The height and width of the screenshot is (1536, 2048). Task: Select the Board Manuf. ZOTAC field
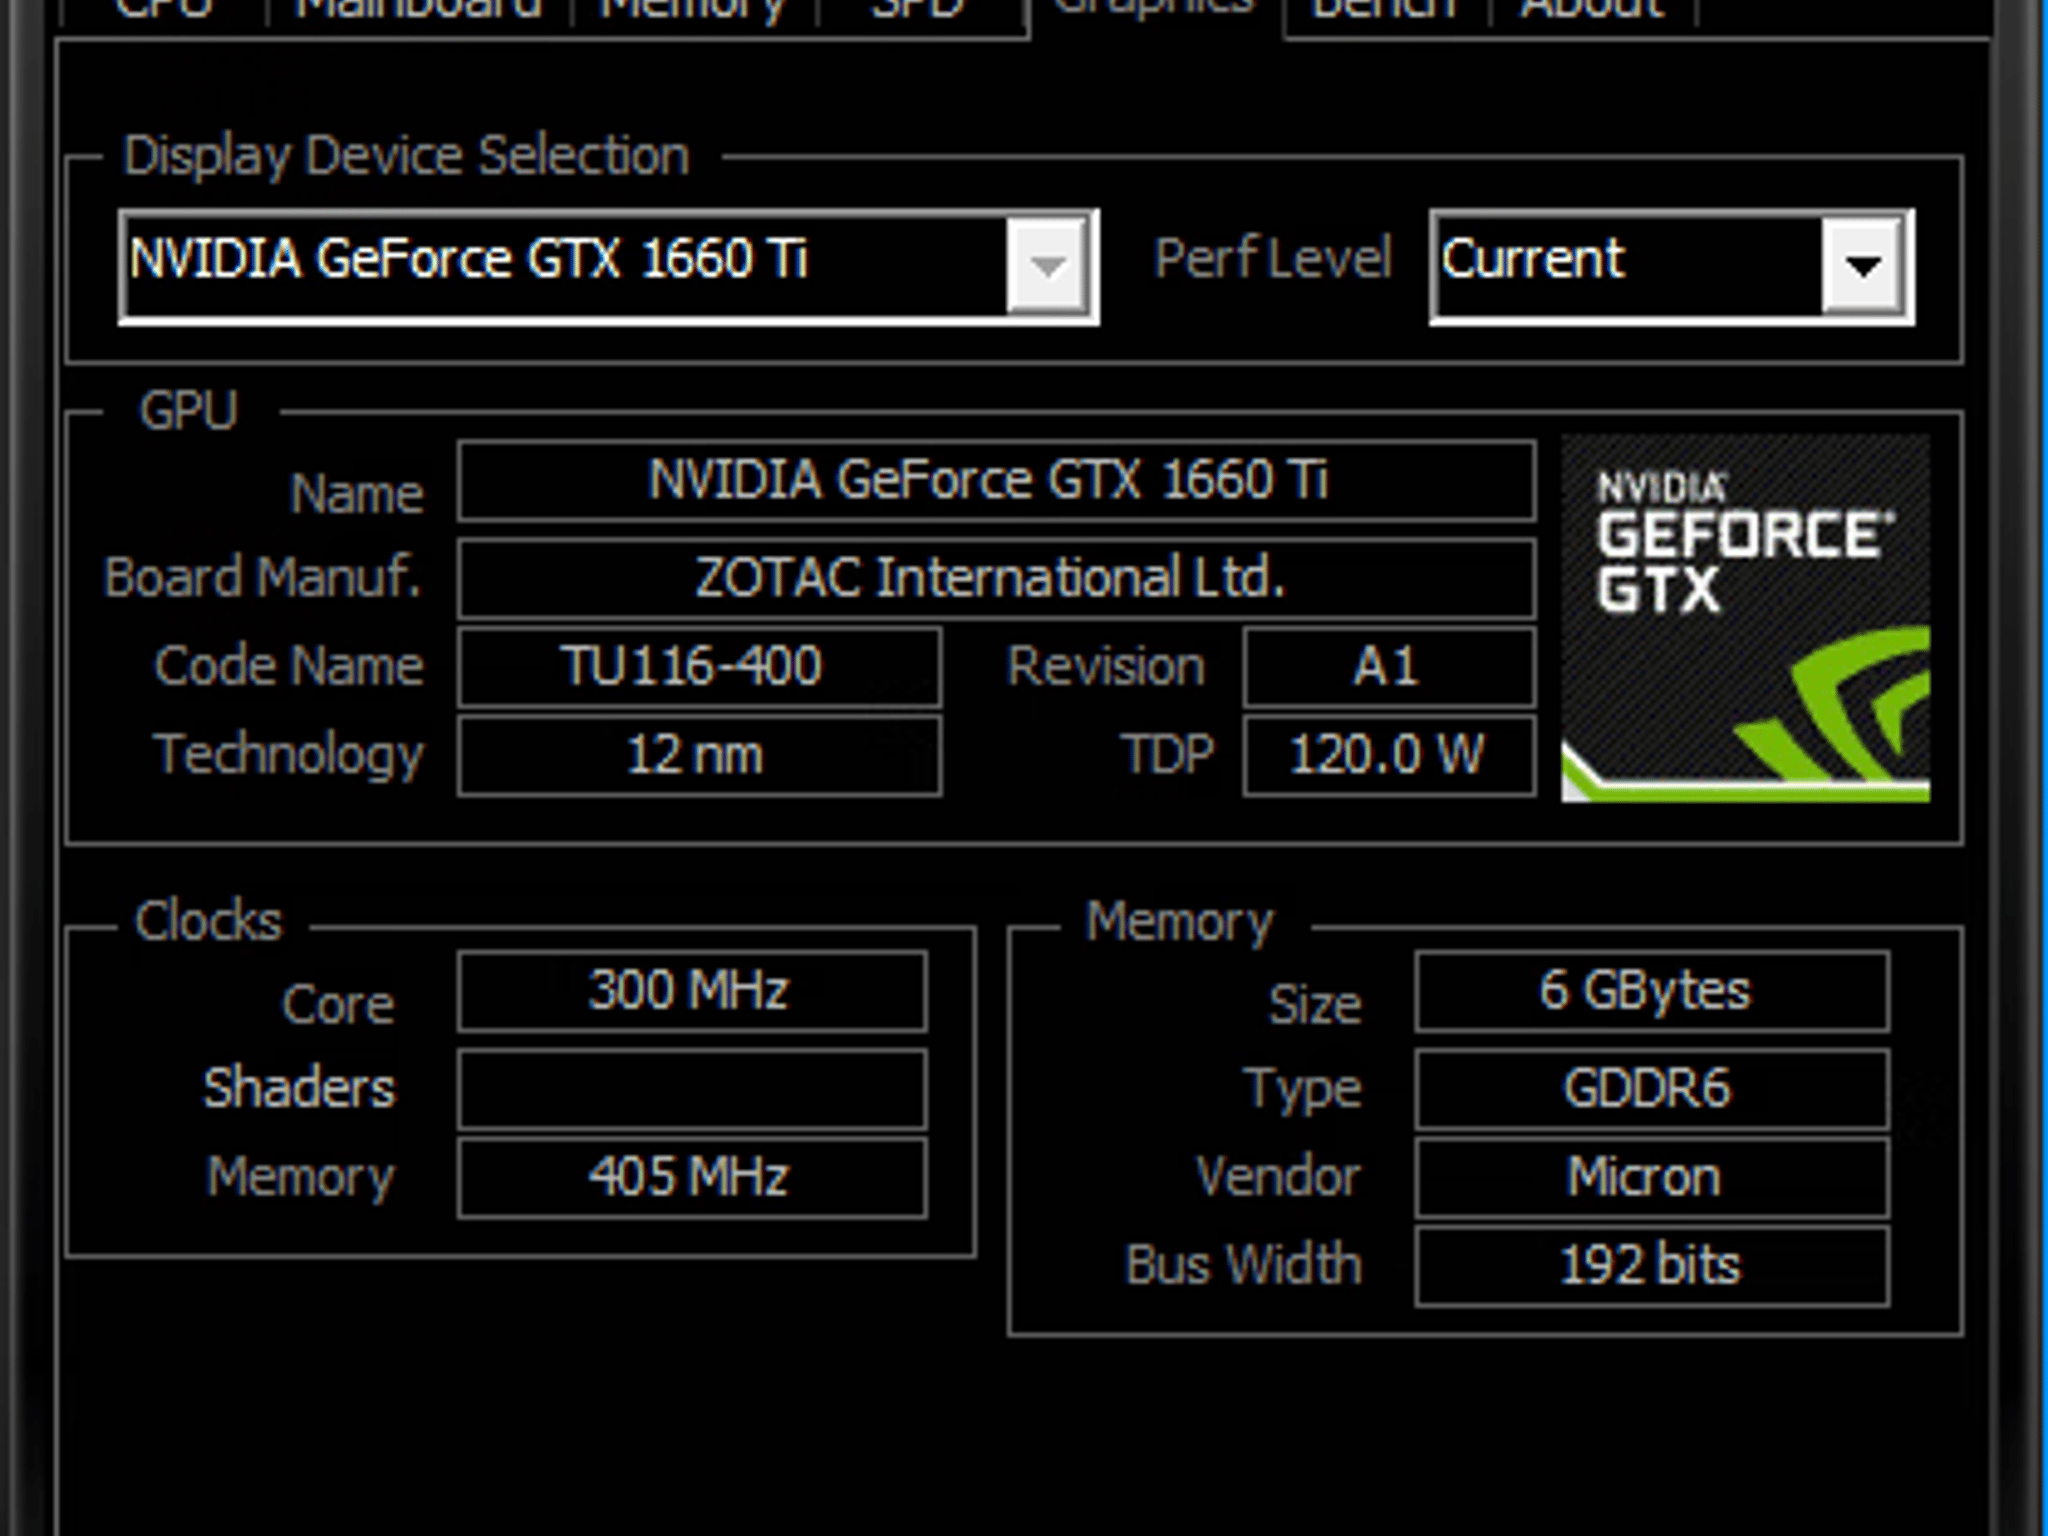coord(996,578)
